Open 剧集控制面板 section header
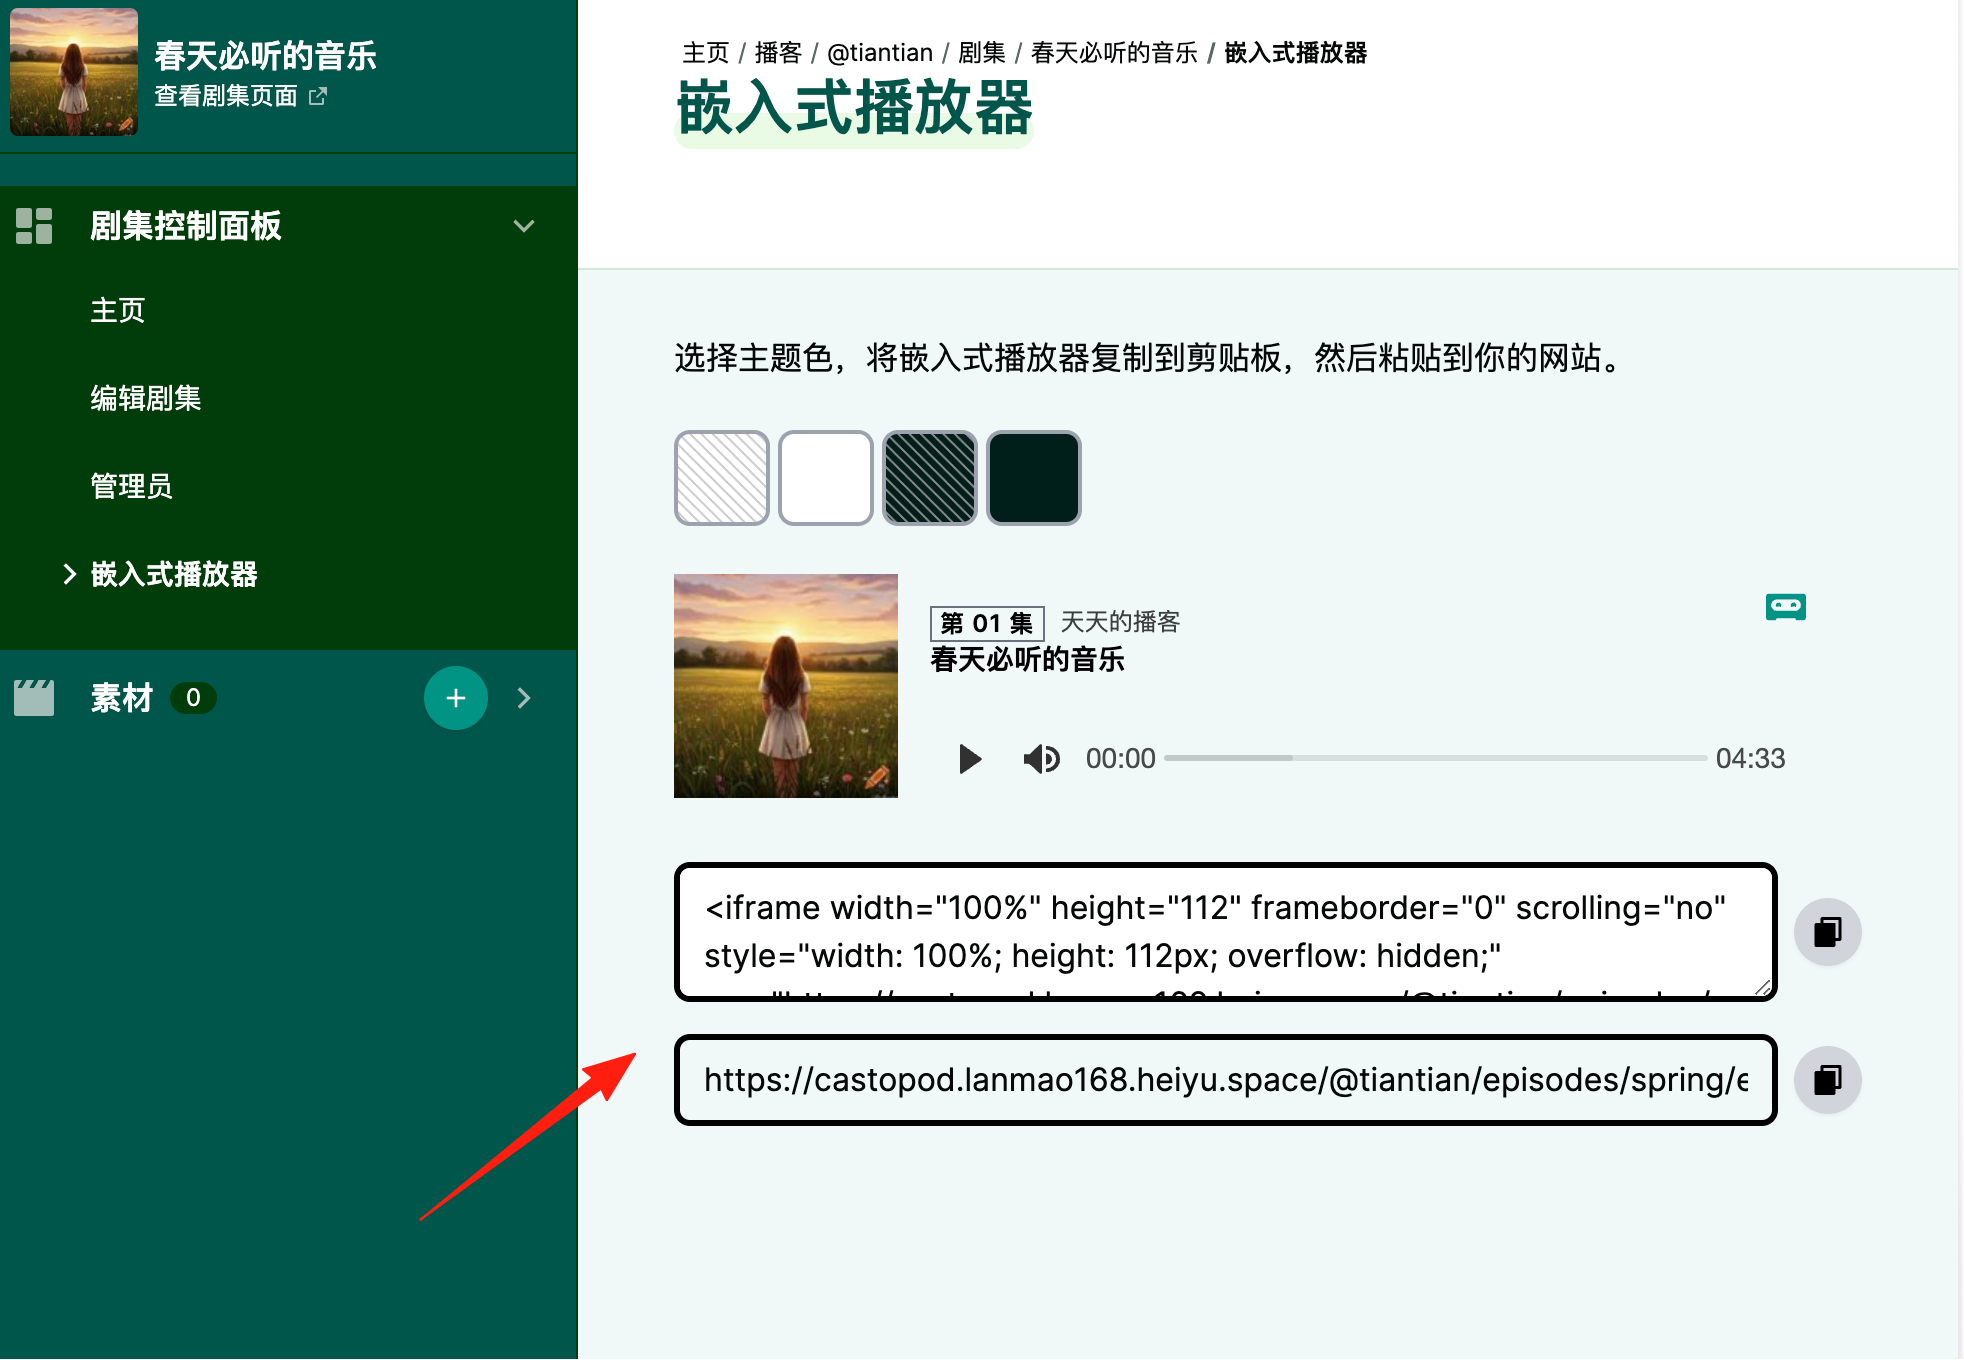 coord(186,226)
